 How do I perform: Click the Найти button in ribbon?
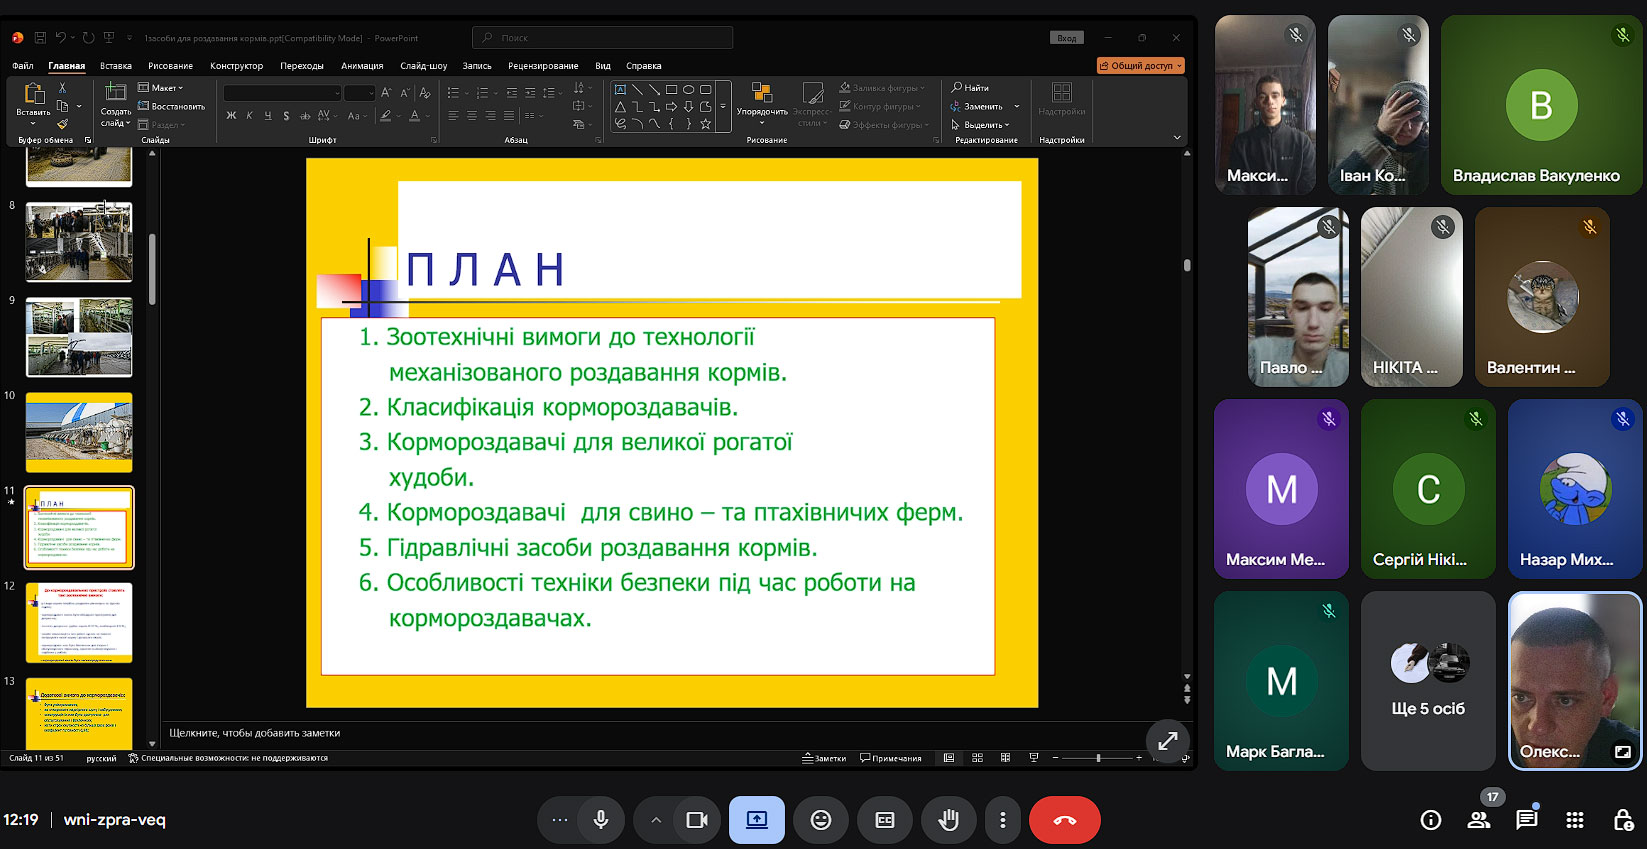coord(970,88)
